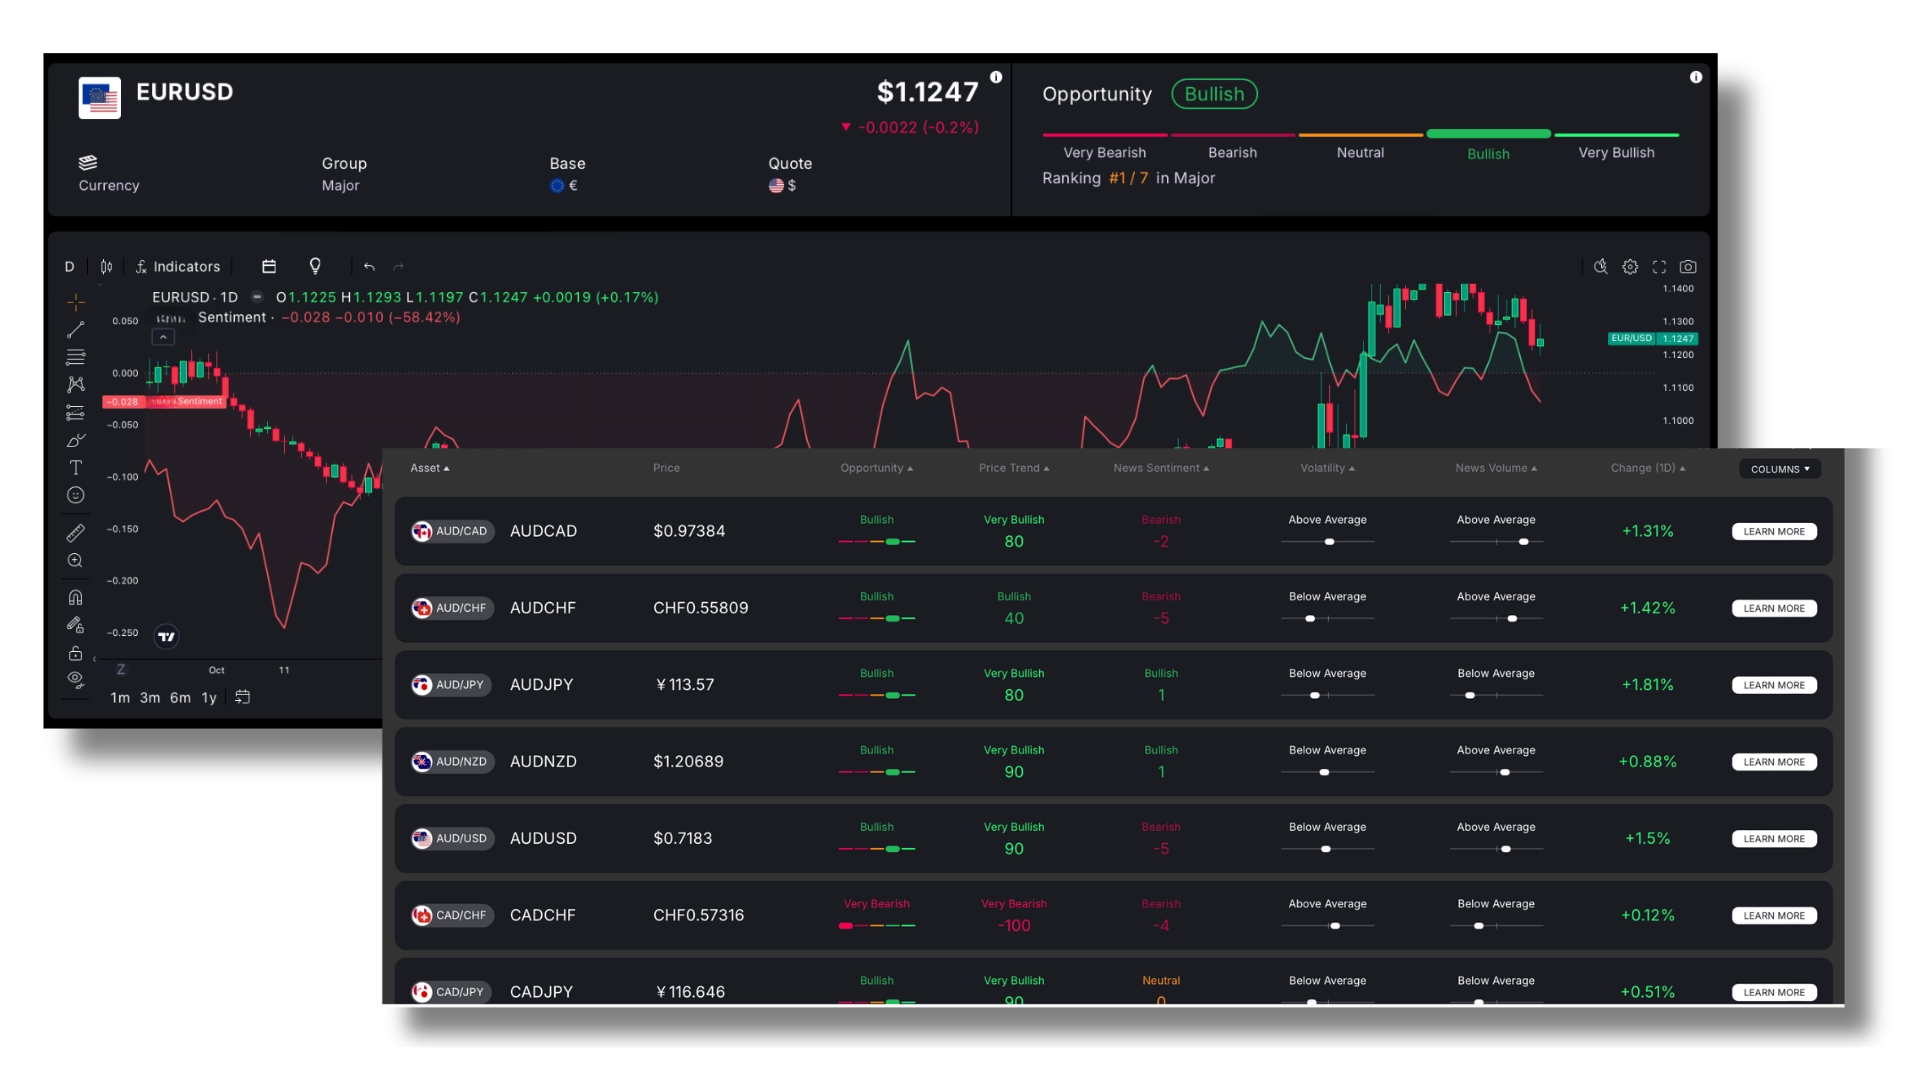Toggle lock all drawing tools

click(x=76, y=653)
